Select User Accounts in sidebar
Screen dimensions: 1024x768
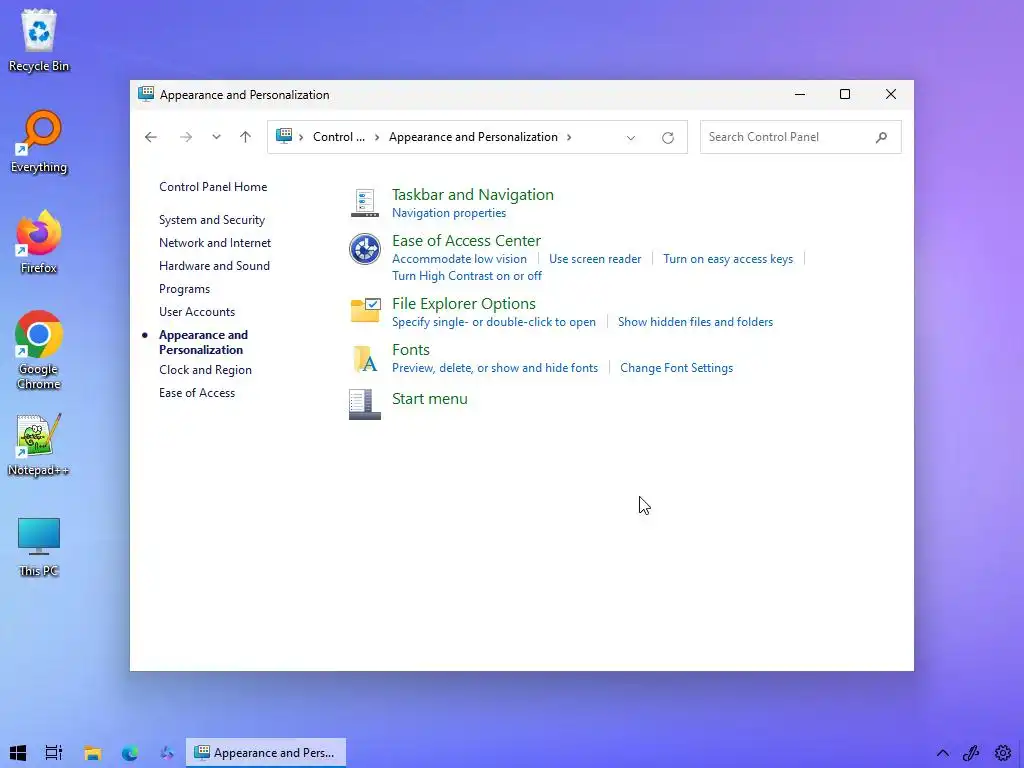[197, 312]
